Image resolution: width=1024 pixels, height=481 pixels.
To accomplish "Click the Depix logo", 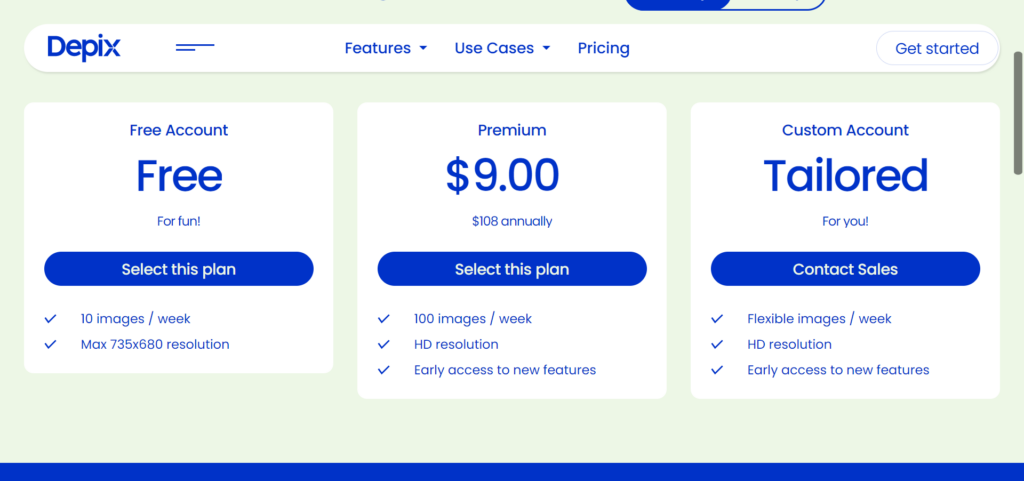I will pyautogui.click(x=83, y=48).
